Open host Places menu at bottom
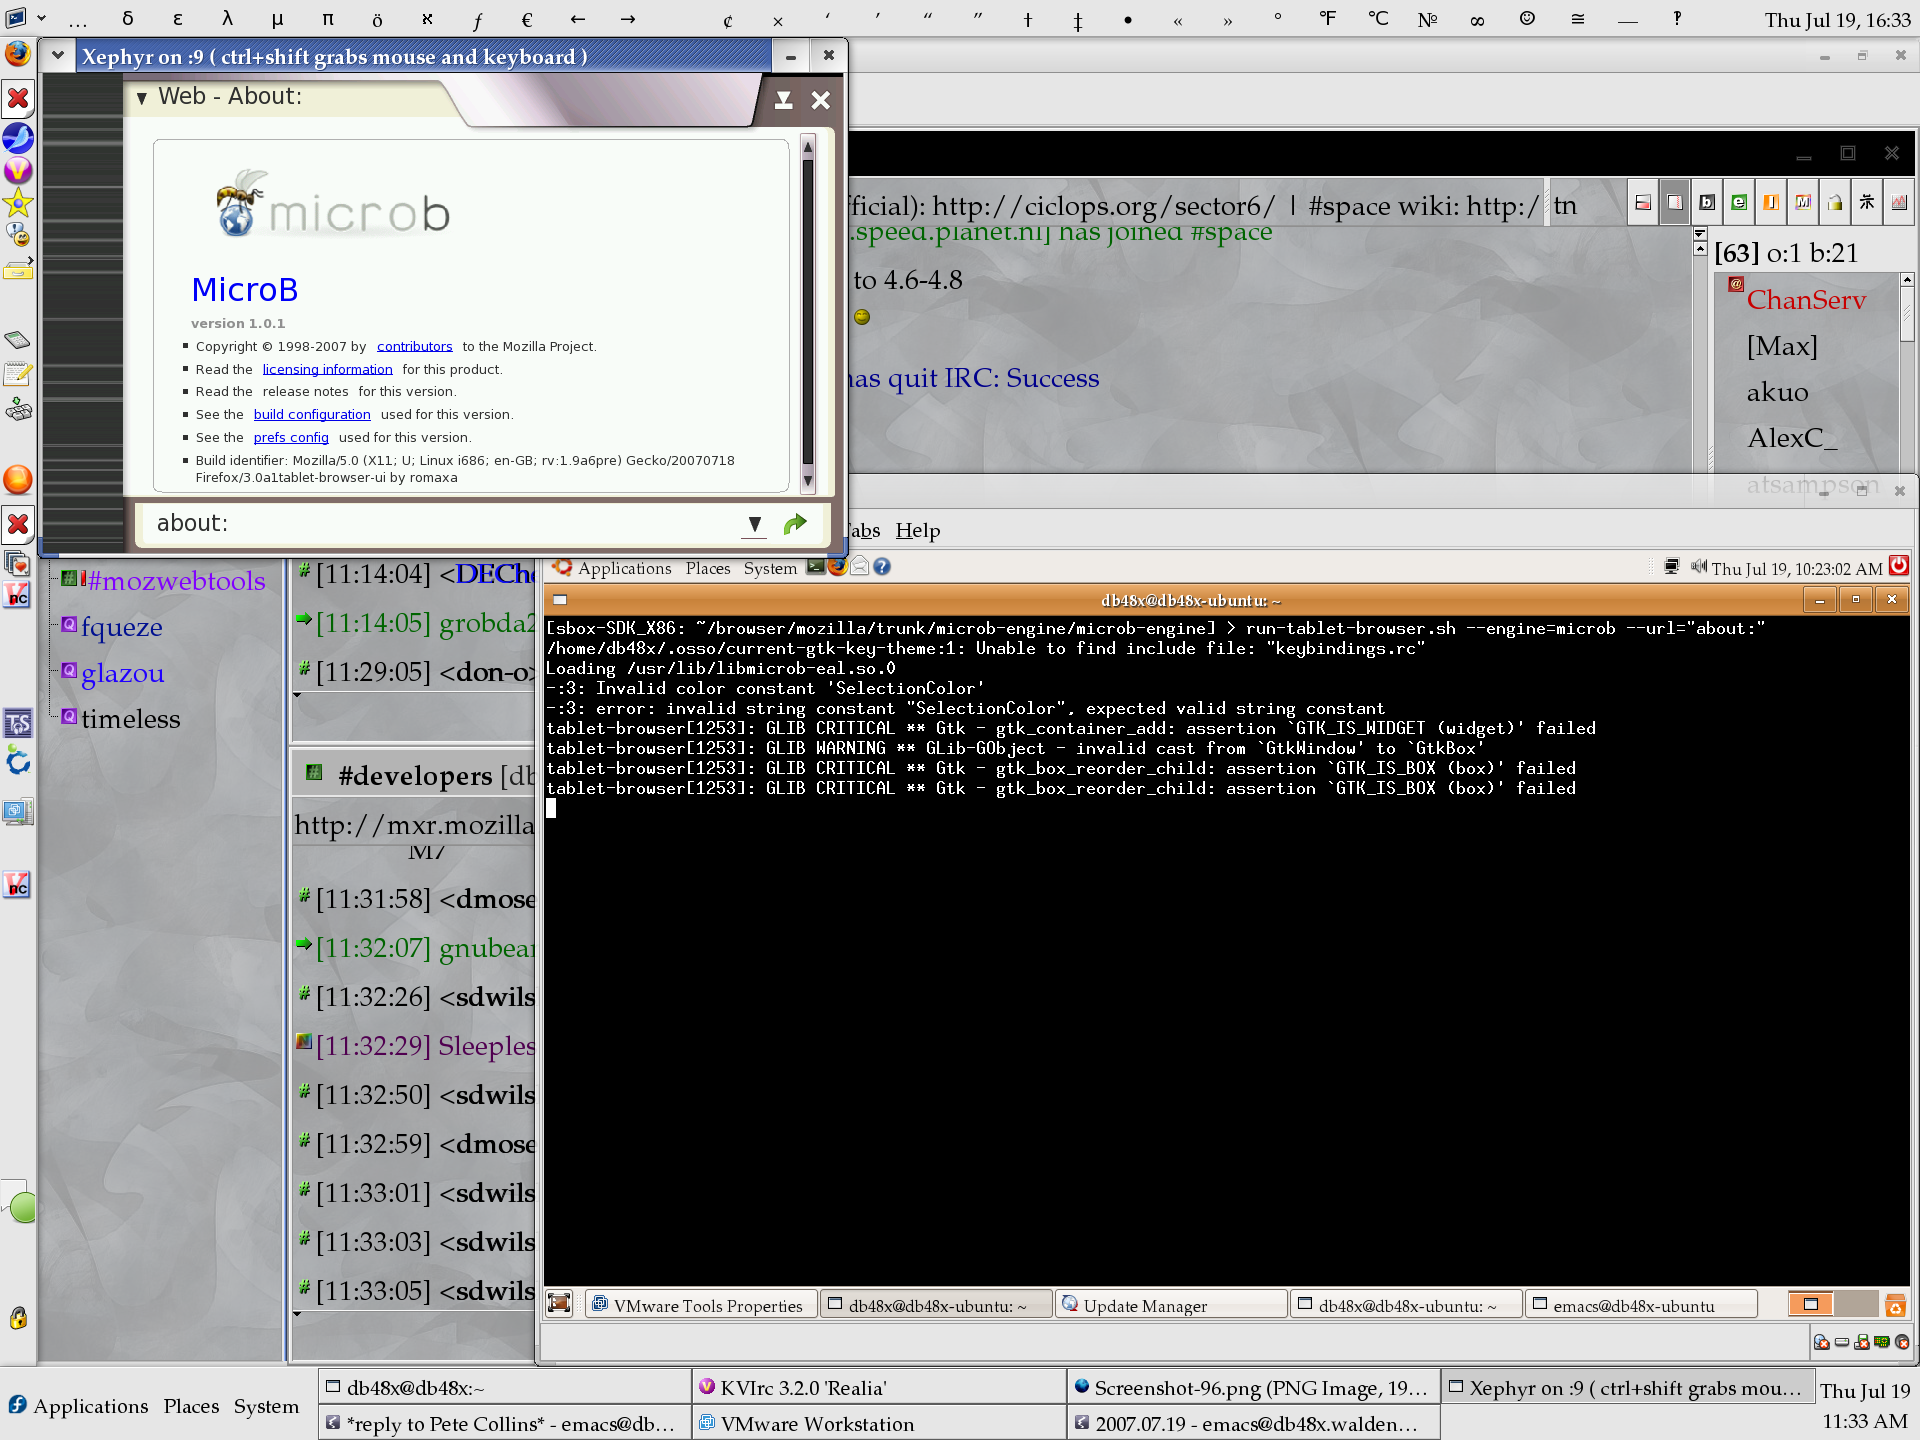 click(x=191, y=1406)
